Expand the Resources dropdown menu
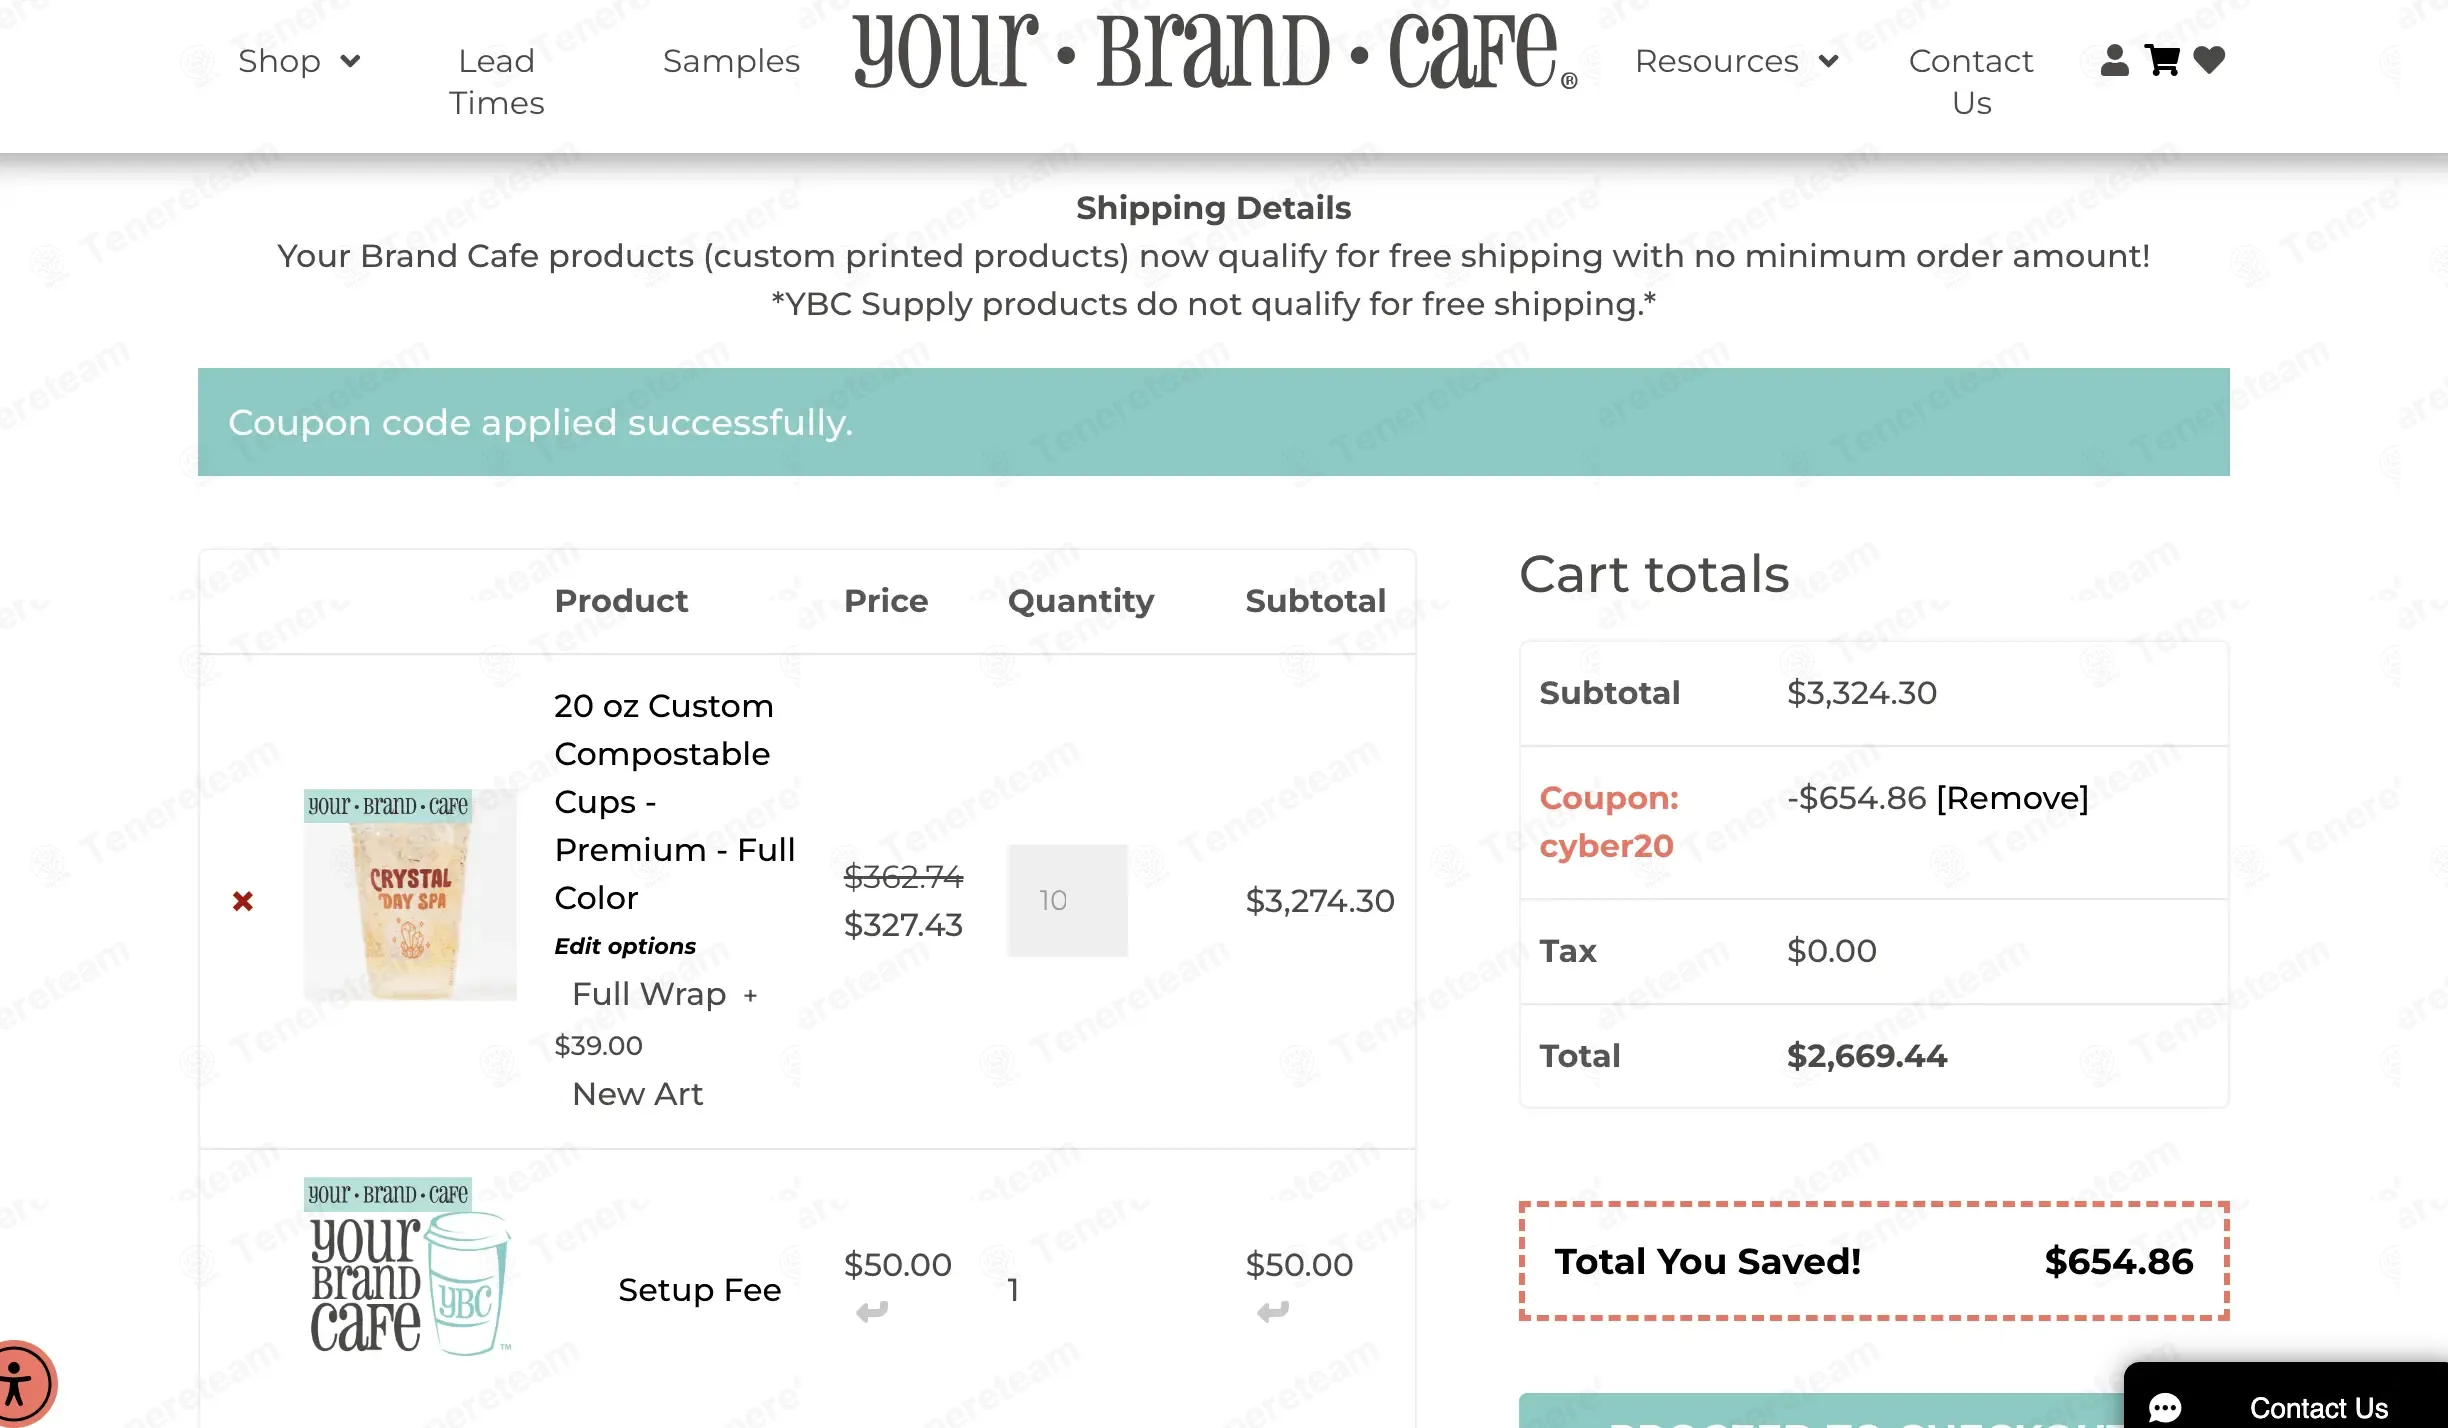 tap(1736, 61)
